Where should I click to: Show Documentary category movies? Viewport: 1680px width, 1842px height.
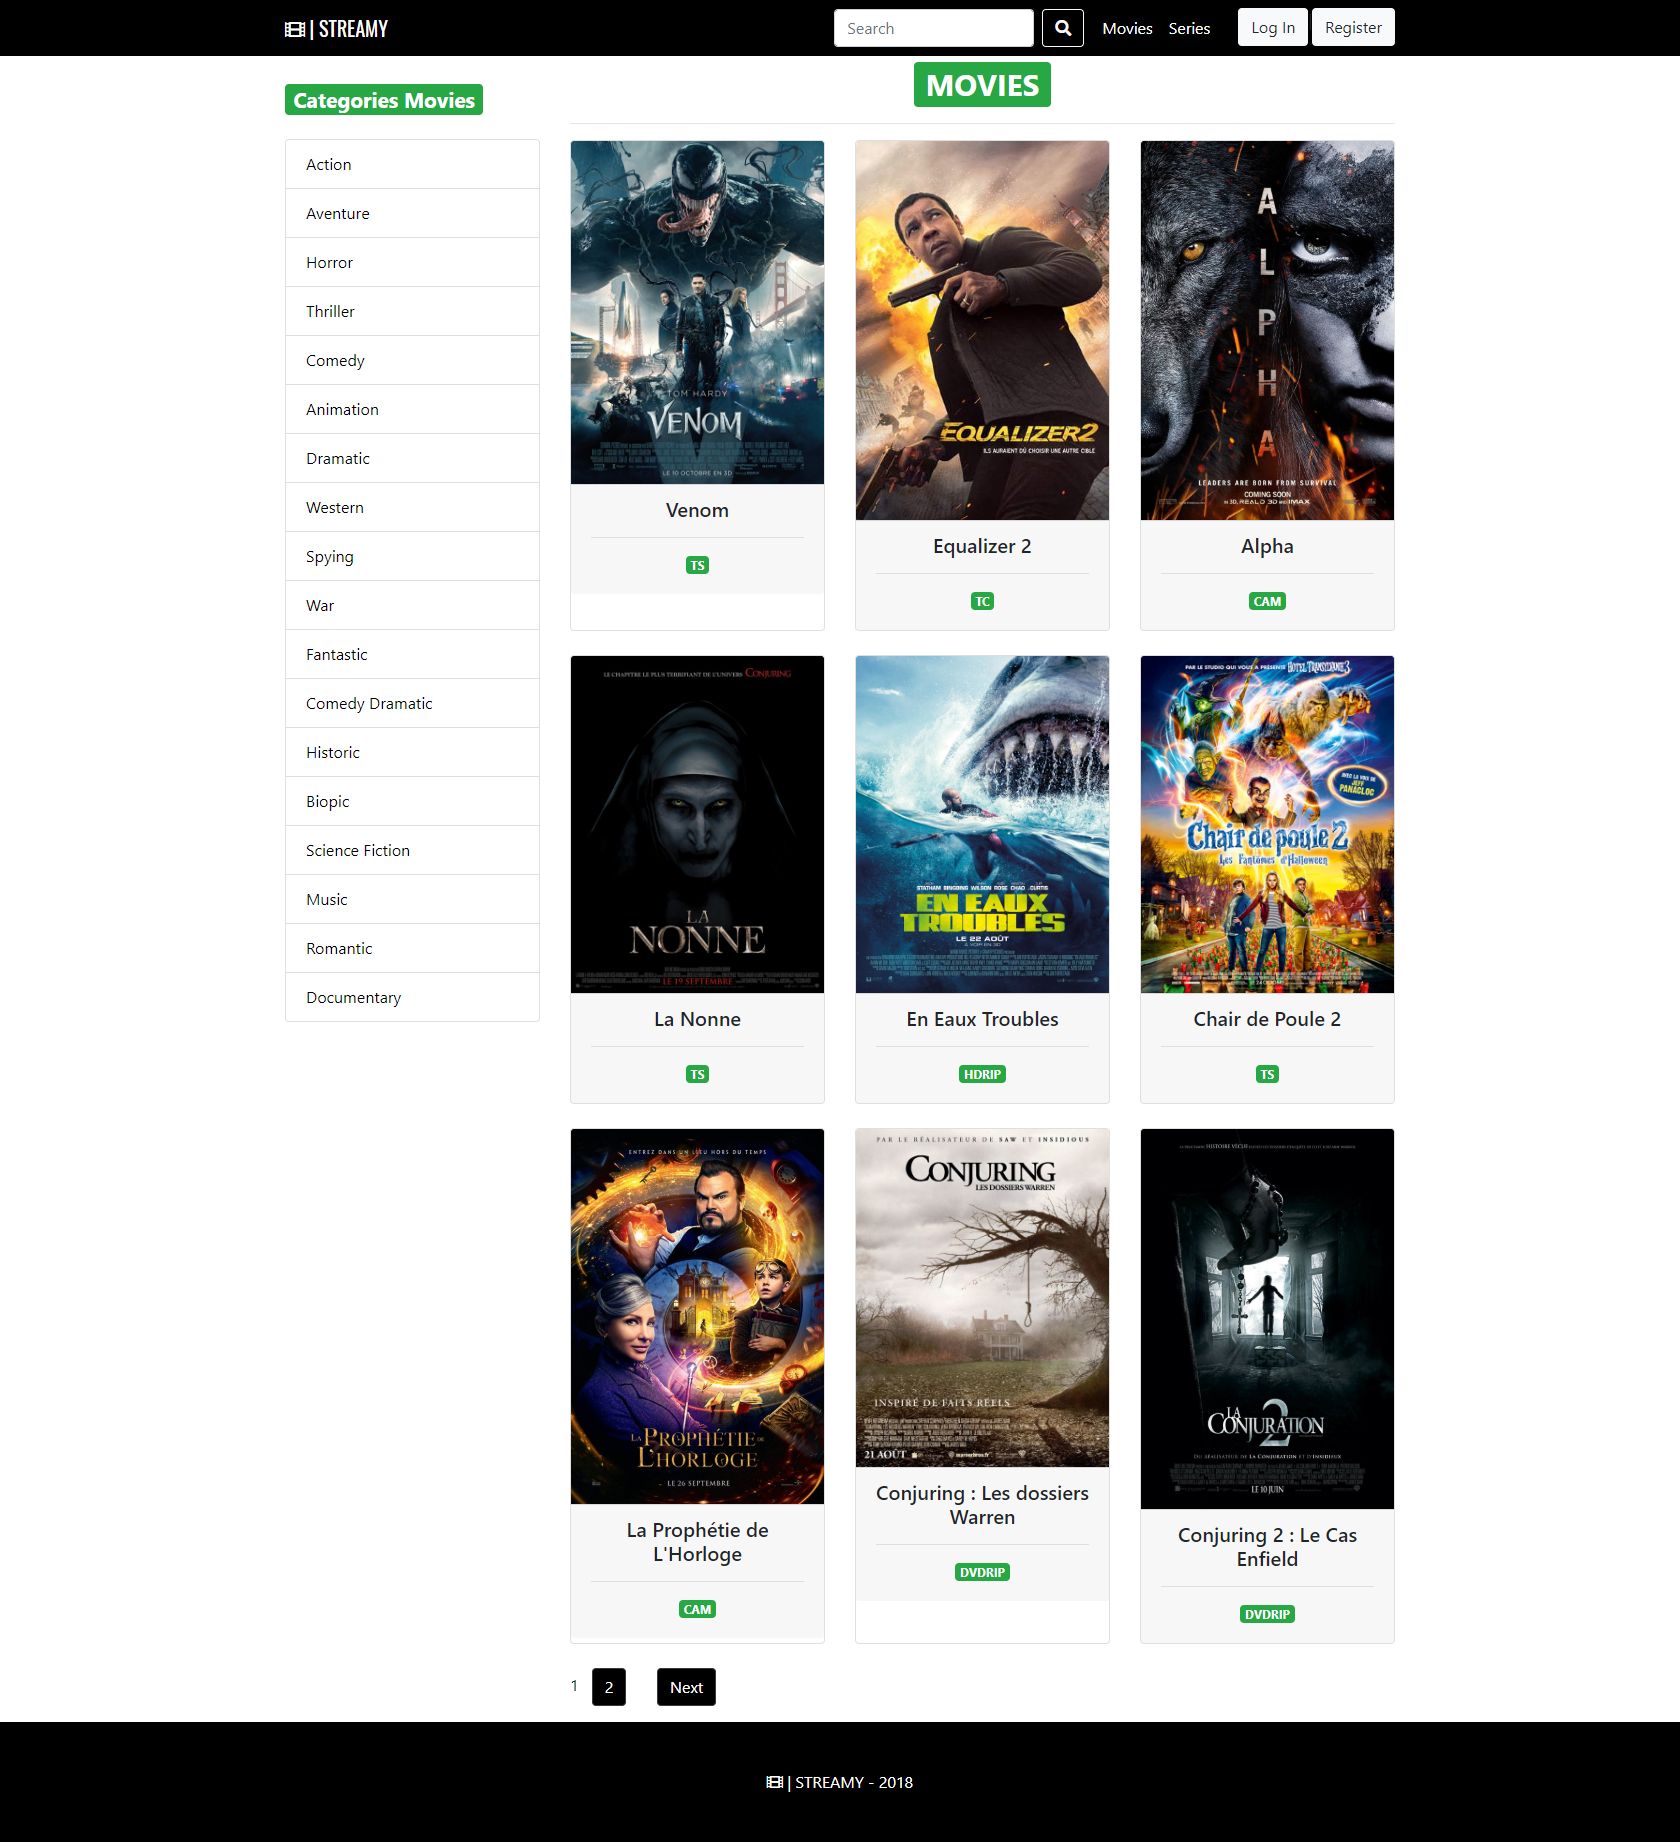(412, 997)
